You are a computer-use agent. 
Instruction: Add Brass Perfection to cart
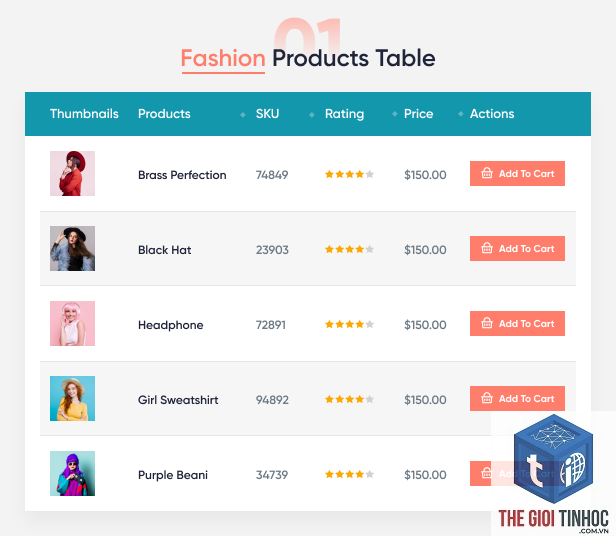click(x=517, y=173)
